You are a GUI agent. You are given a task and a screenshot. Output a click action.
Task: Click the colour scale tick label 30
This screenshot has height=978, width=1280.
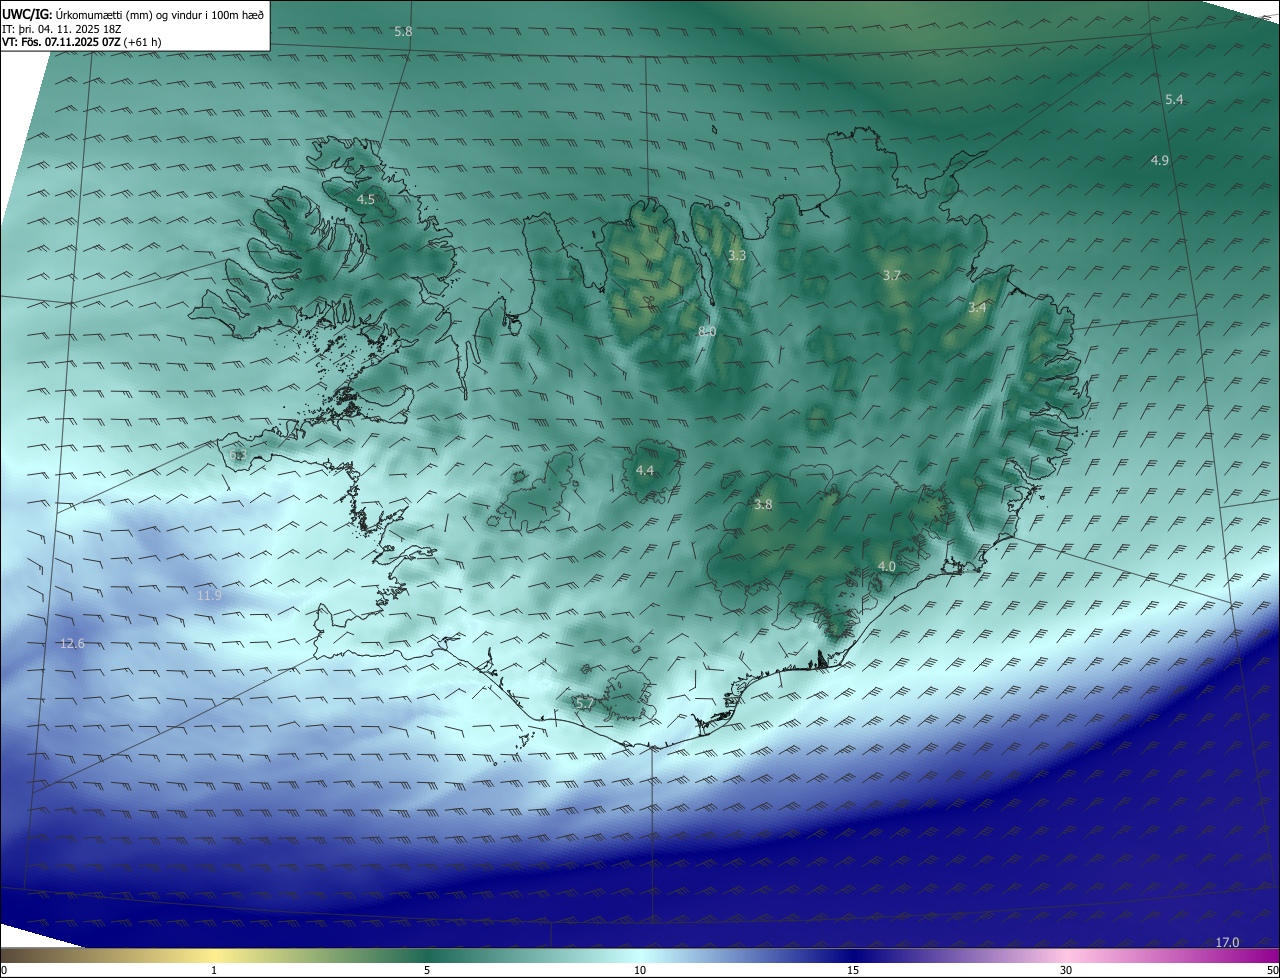(x=1066, y=970)
